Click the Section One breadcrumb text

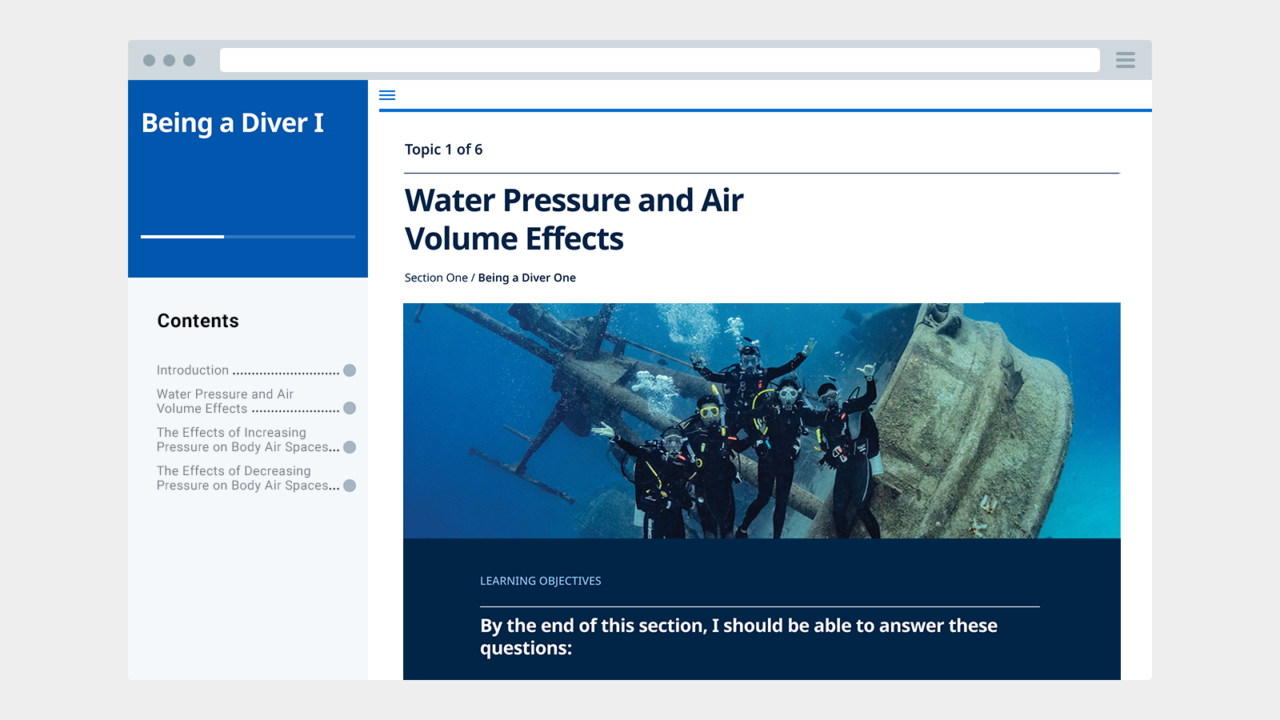[436, 278]
